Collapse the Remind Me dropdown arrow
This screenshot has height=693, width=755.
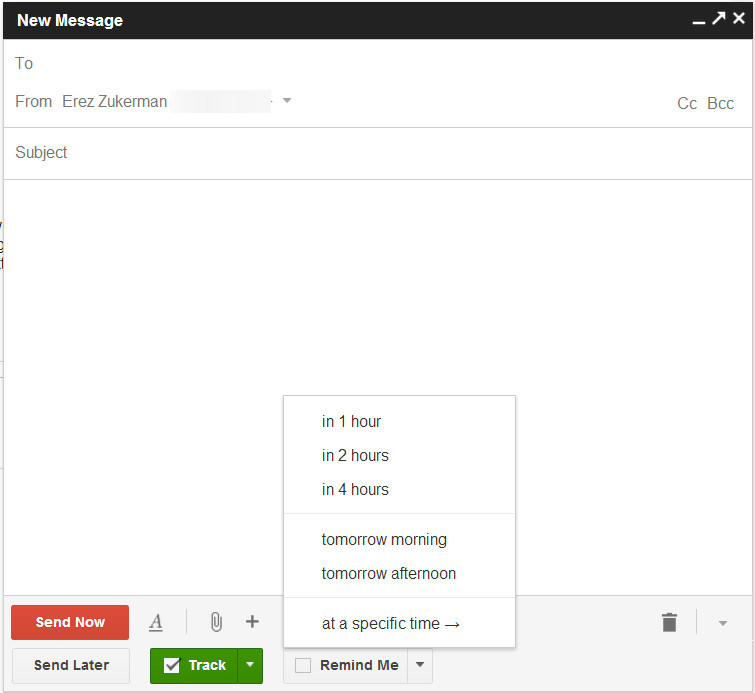click(x=420, y=665)
